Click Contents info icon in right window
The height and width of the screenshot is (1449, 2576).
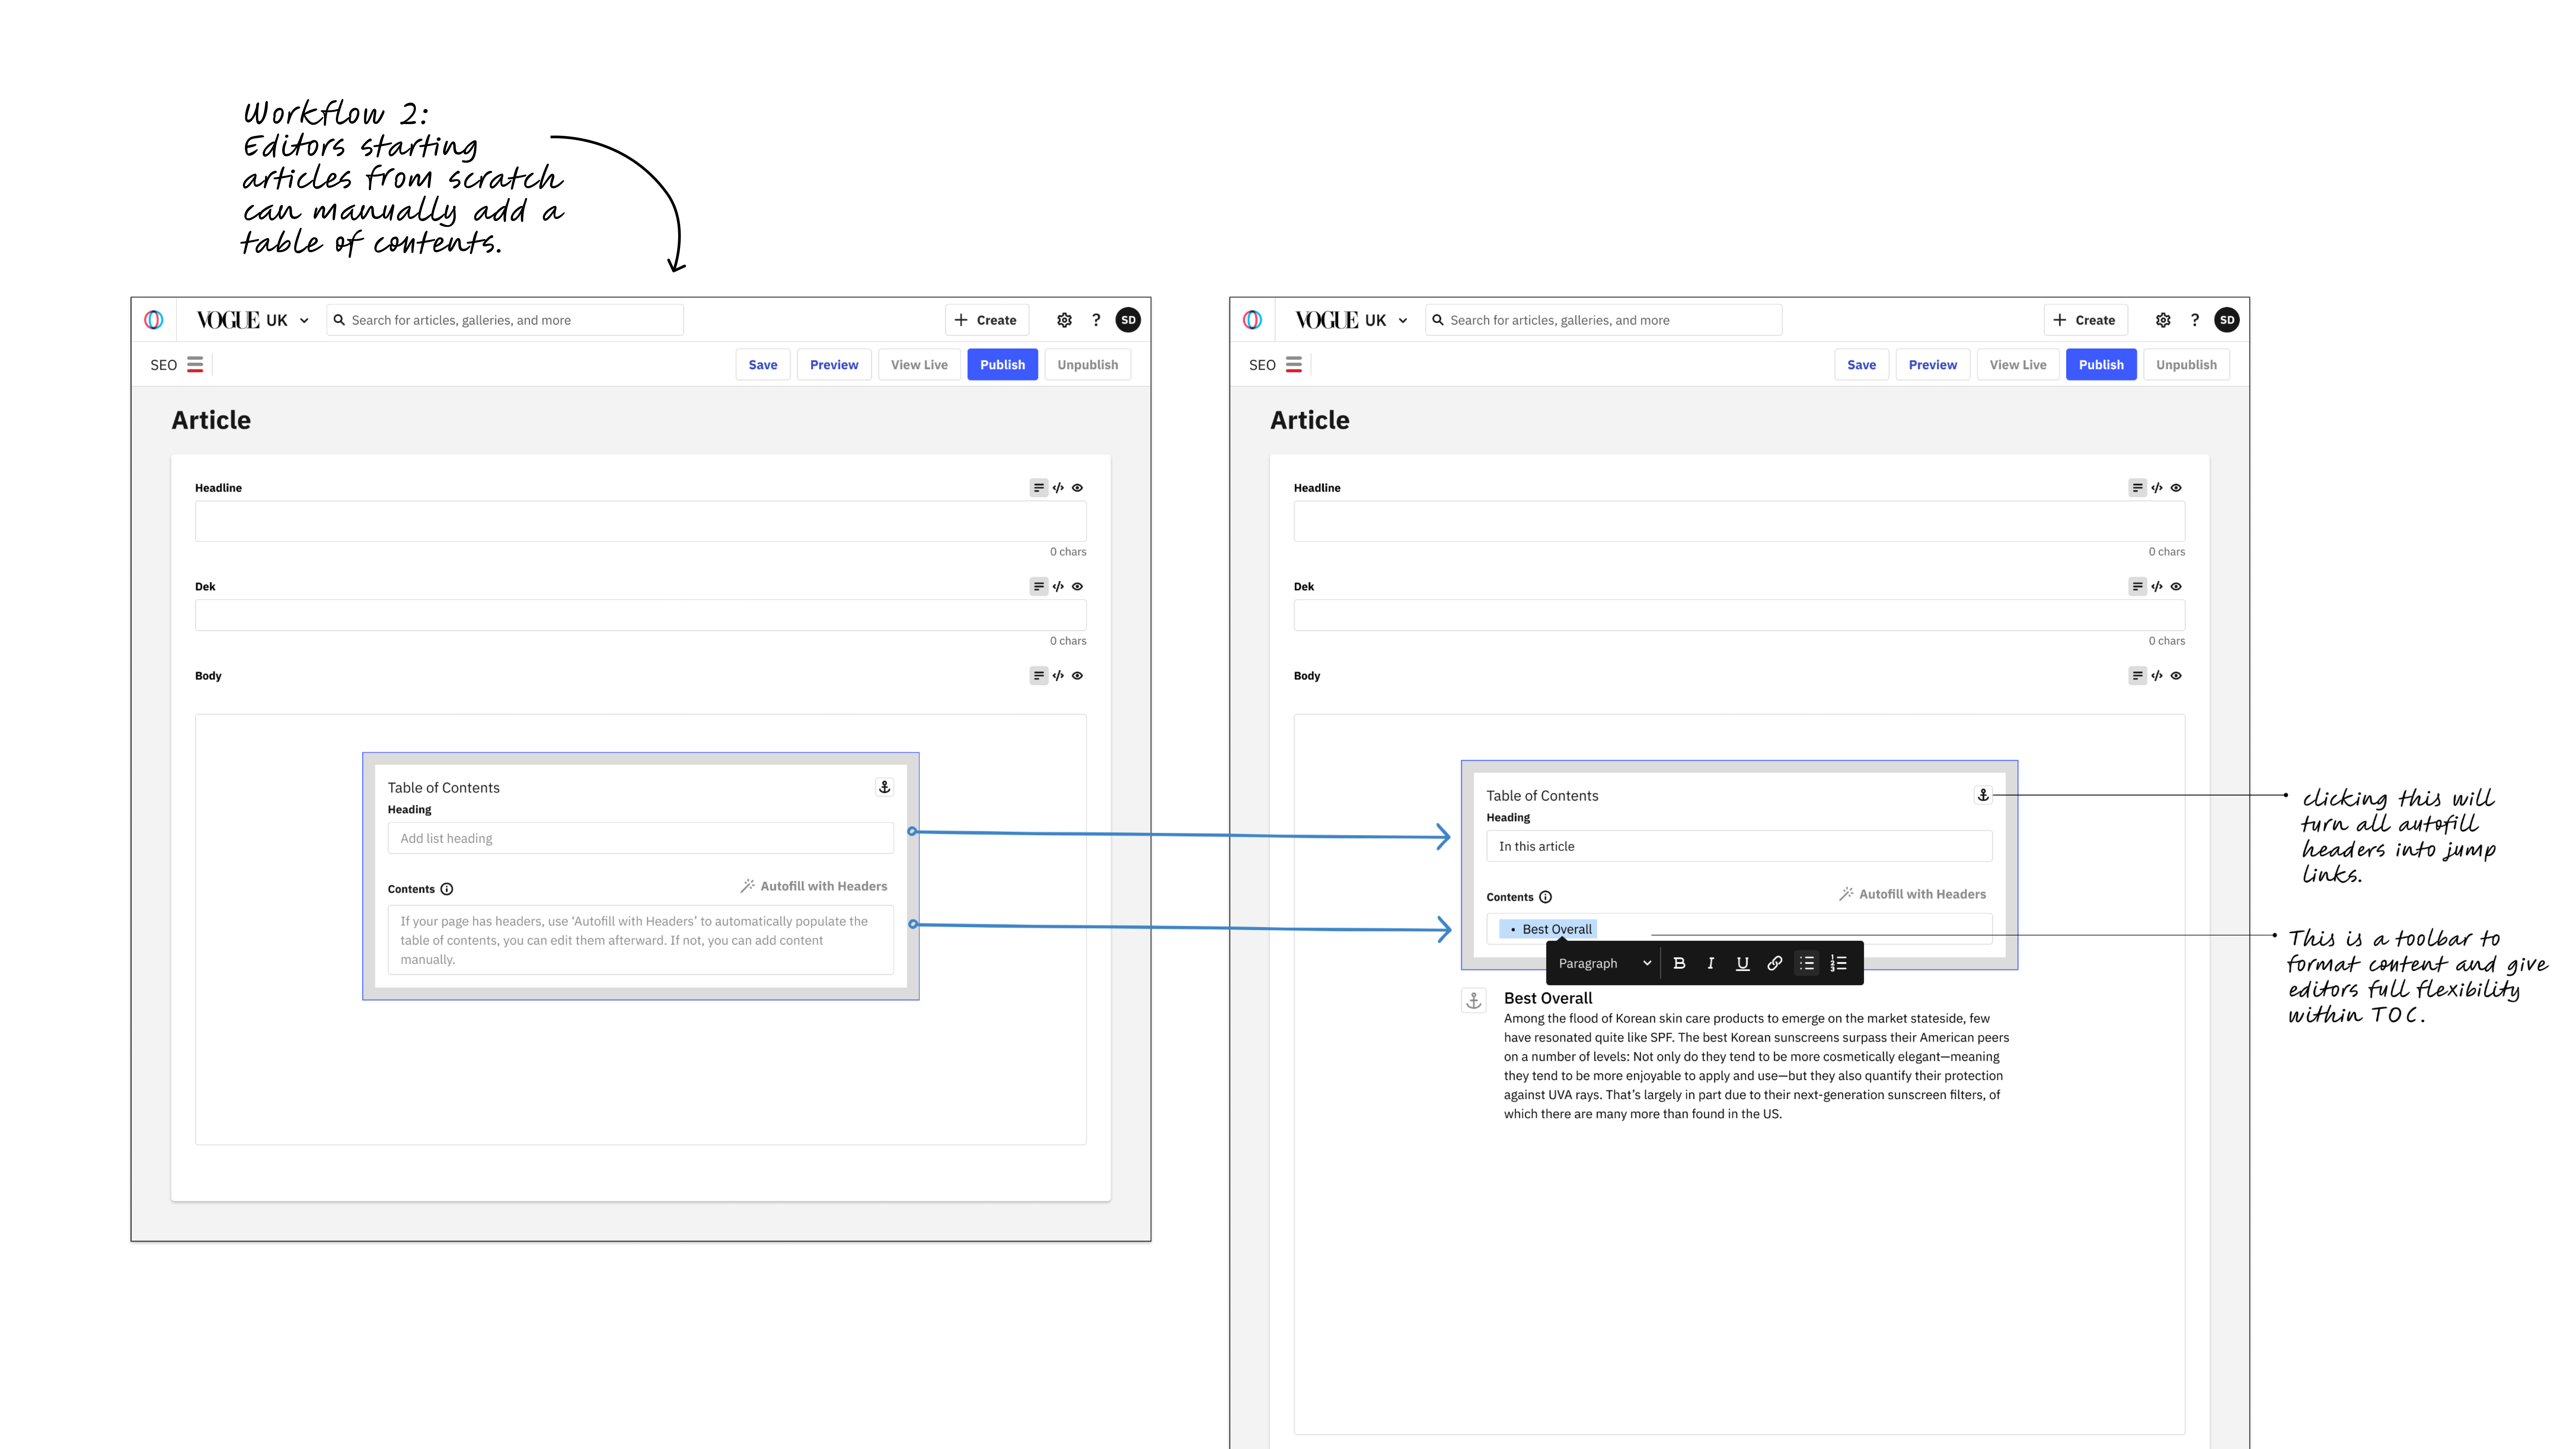coord(1545,897)
